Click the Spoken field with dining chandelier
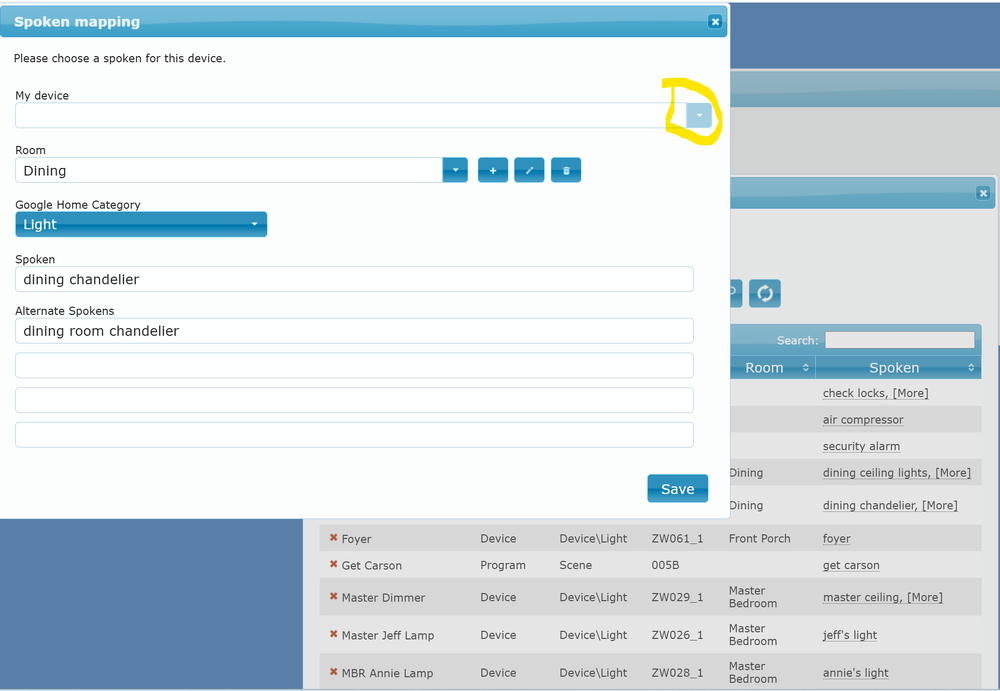Screen dimensions: 1000x691 coord(354,279)
